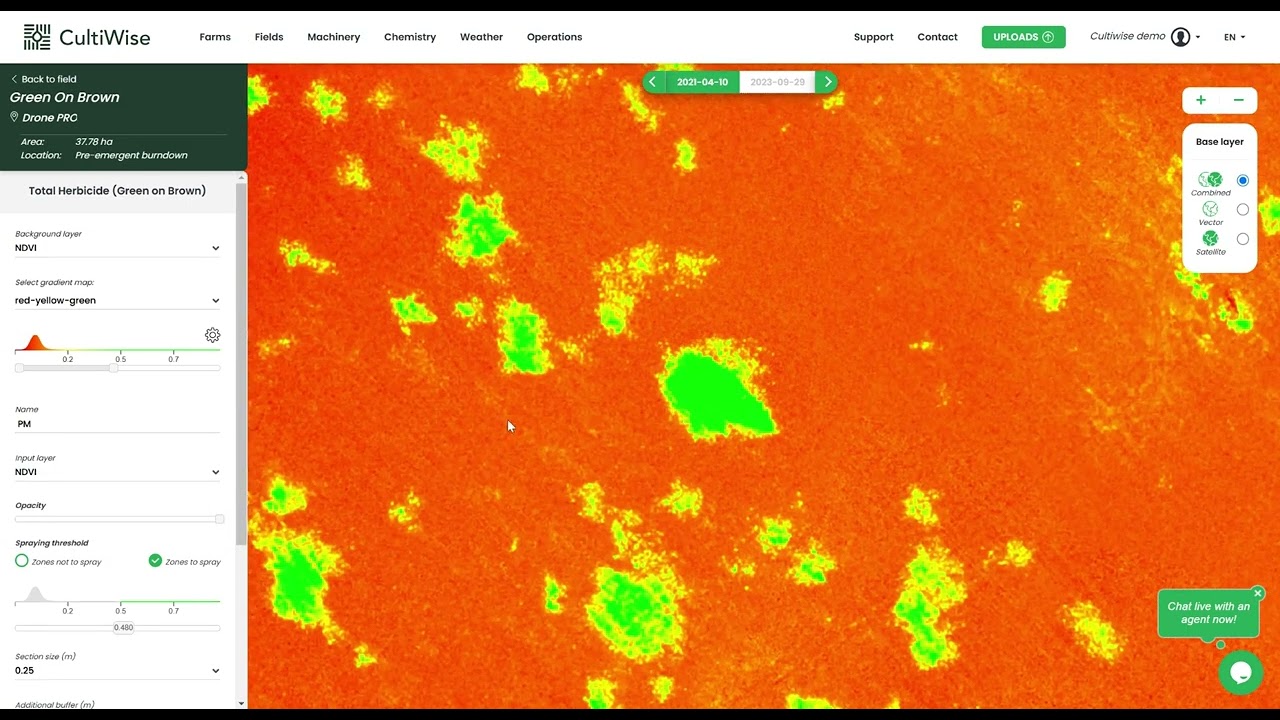This screenshot has height=720, width=1280.
Task: Open the Operations menu
Action: click(554, 37)
